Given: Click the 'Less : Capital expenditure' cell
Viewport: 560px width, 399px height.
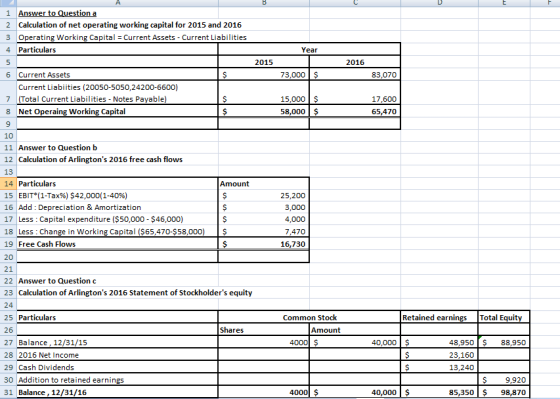Looking at the screenshot, I should click(117, 219).
